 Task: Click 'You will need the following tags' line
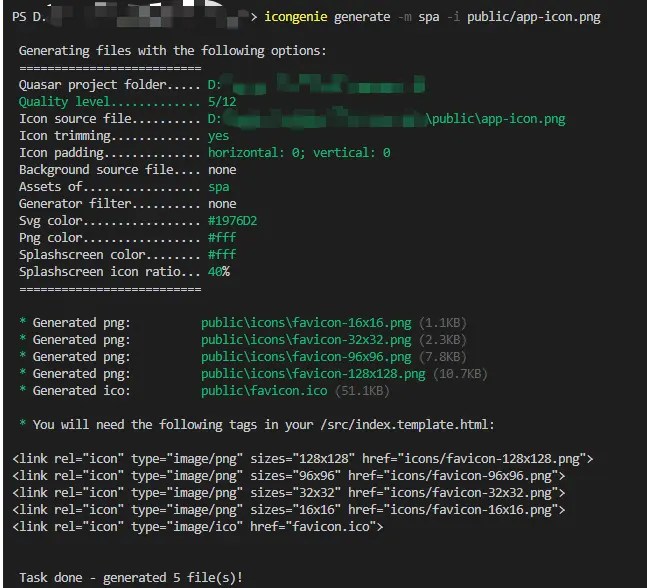[x=263, y=425]
